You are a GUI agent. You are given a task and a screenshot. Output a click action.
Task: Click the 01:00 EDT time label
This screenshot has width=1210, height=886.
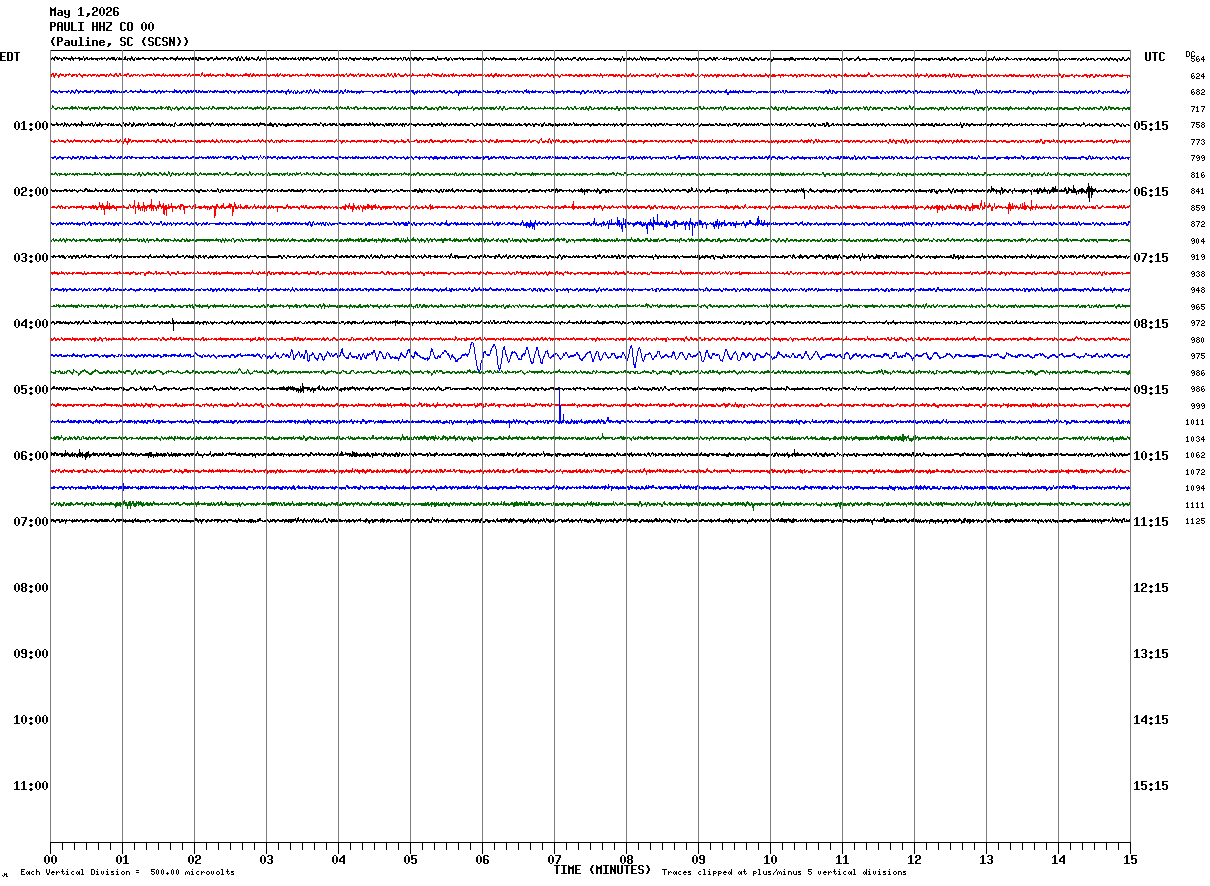click(31, 126)
